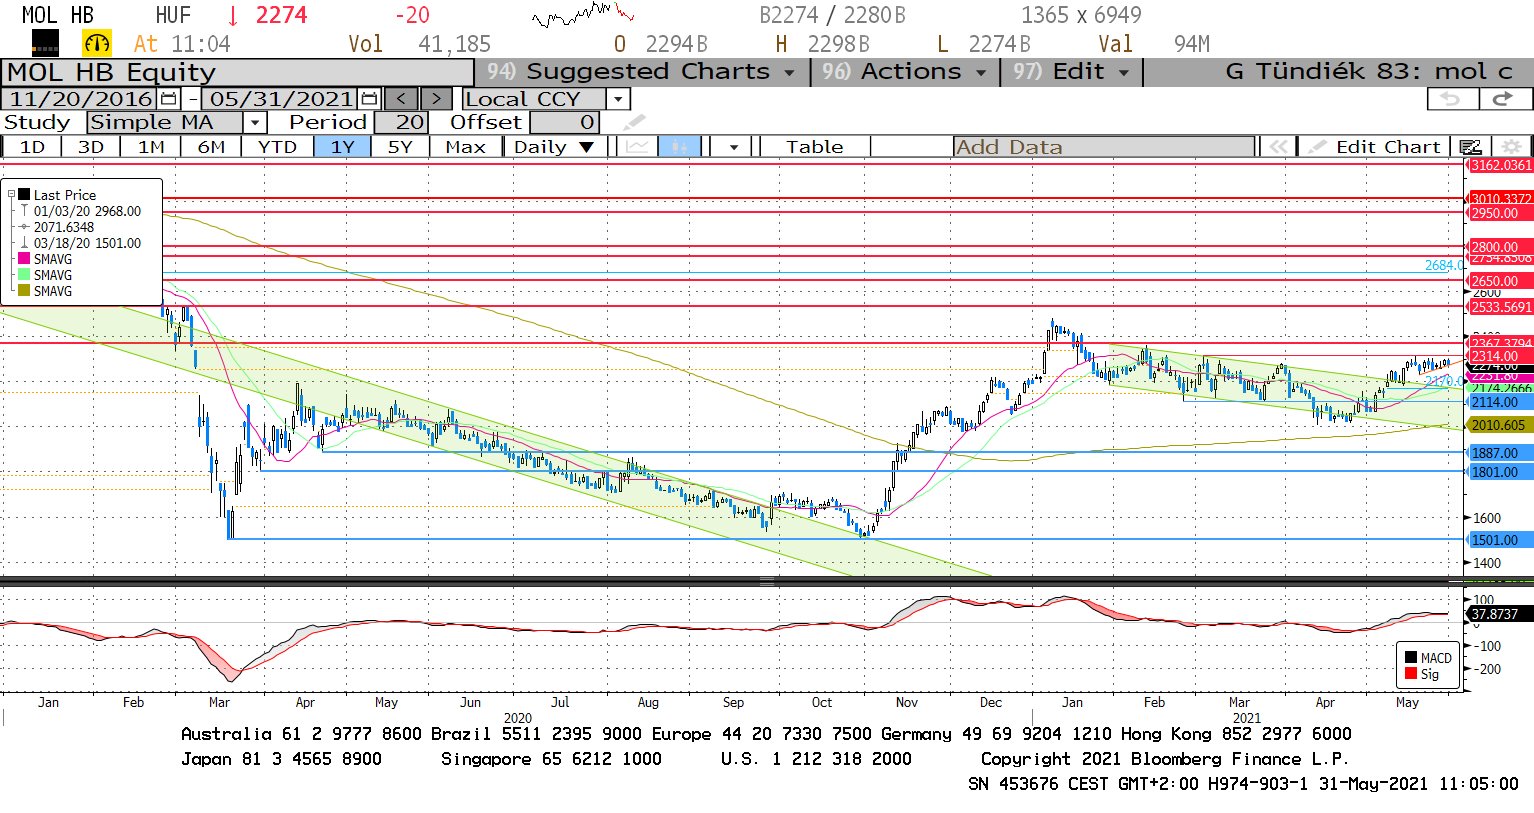Click the red down arrow beside price 2274
The image size is (1534, 813).
pos(233,16)
